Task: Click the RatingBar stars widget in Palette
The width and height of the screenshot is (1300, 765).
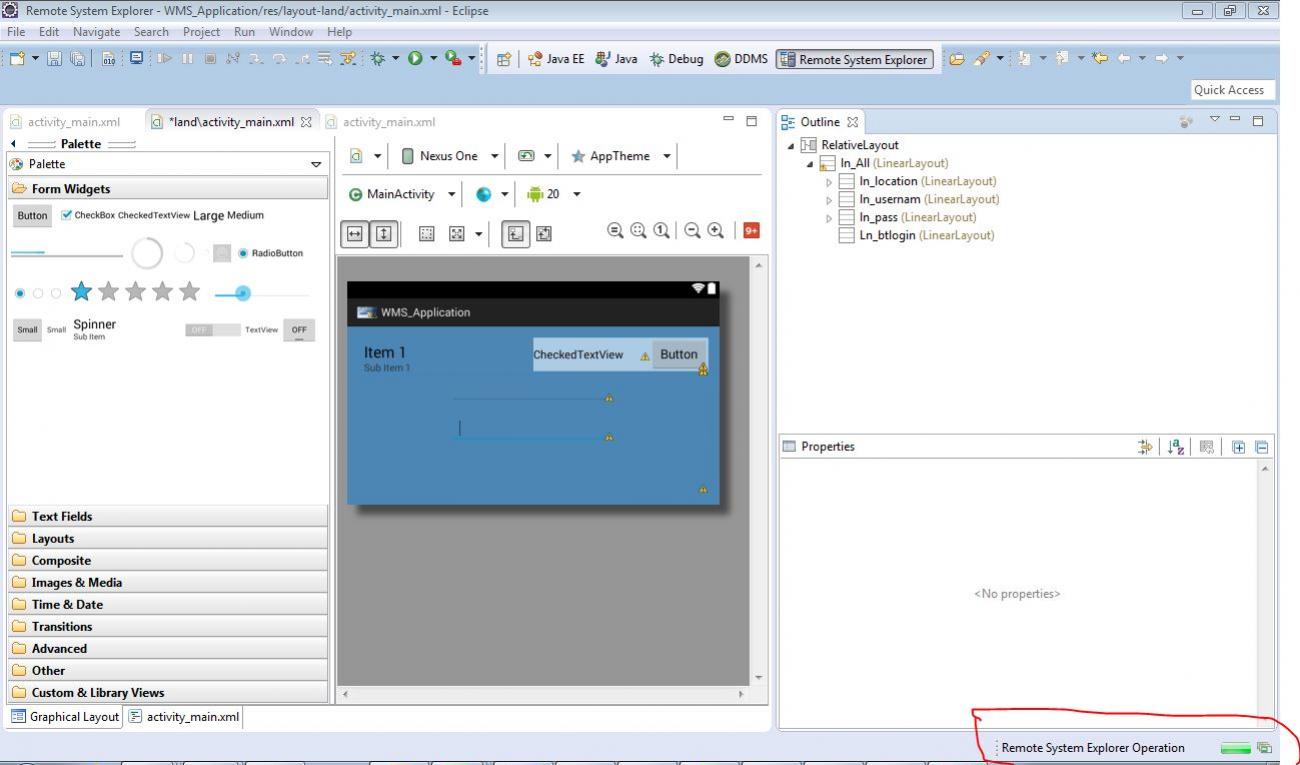Action: click(135, 292)
